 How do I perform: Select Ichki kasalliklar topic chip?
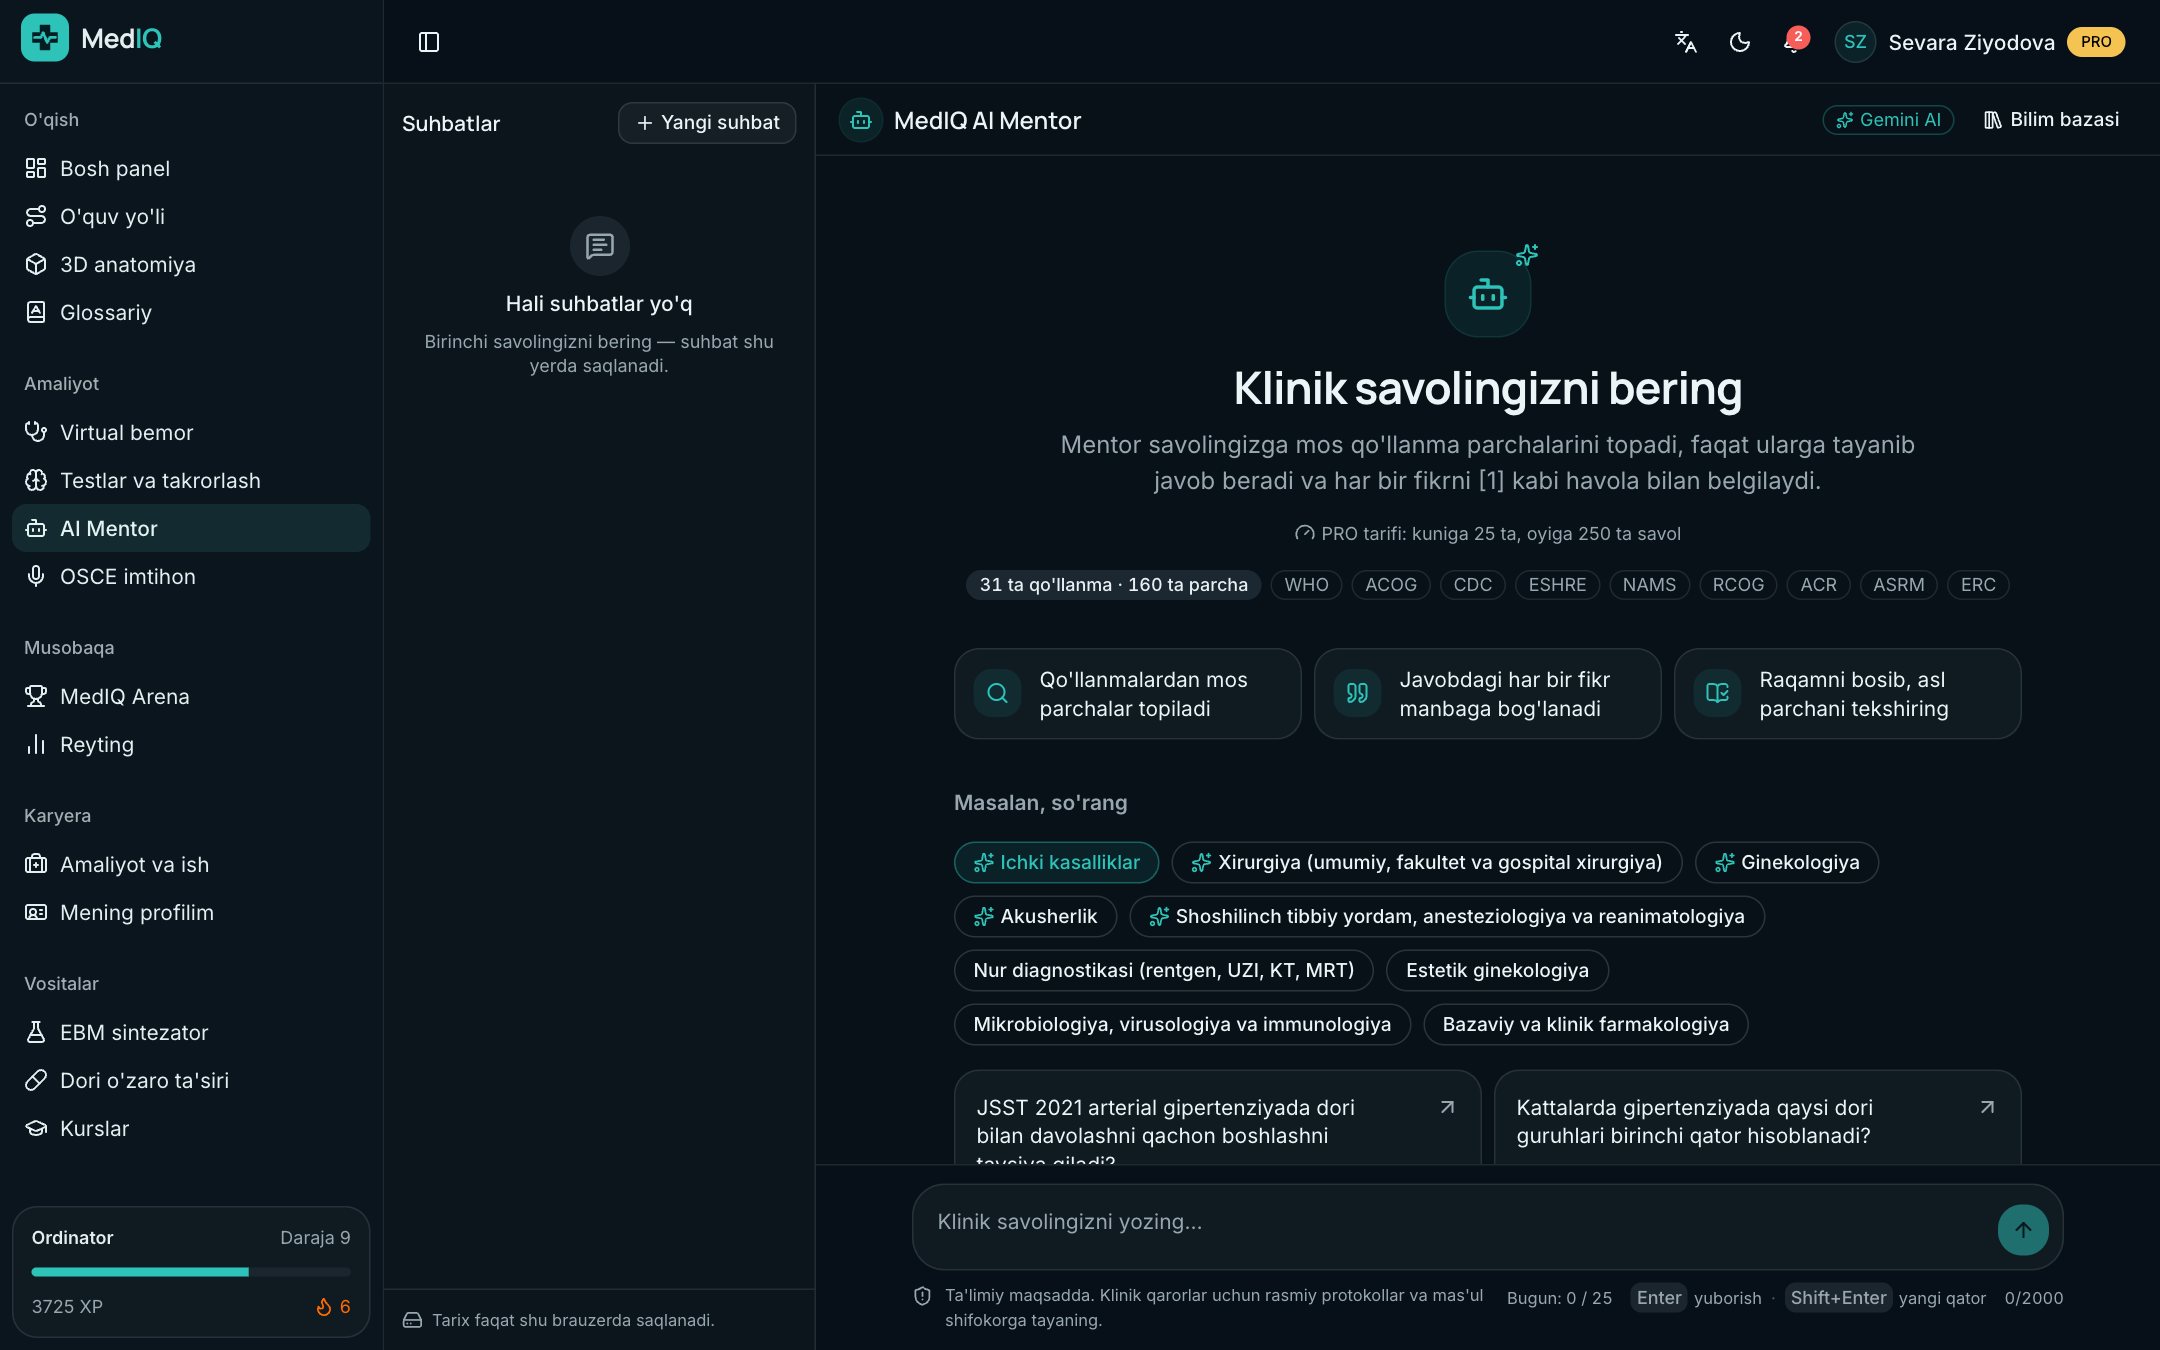tap(1056, 863)
